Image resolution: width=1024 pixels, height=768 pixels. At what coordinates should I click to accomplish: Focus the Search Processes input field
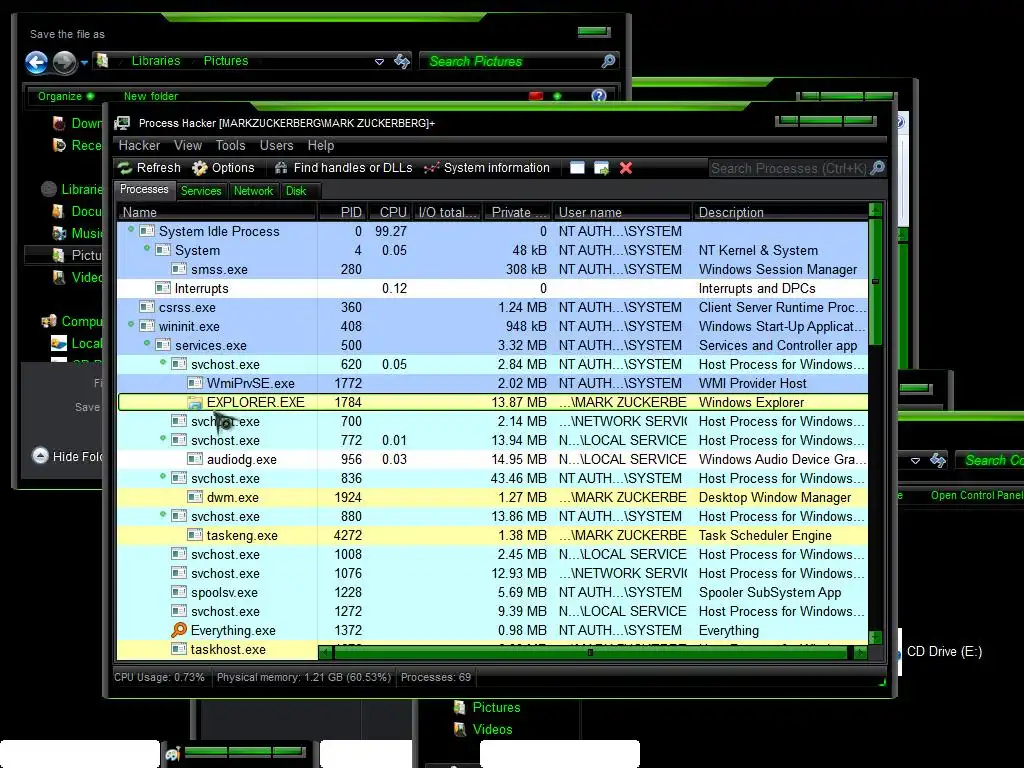(789, 168)
